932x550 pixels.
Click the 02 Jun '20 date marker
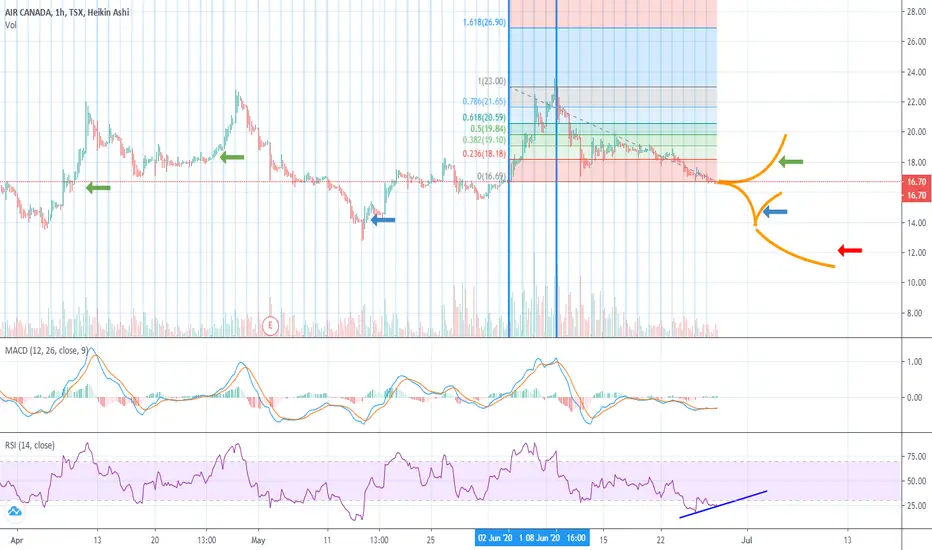(495, 538)
